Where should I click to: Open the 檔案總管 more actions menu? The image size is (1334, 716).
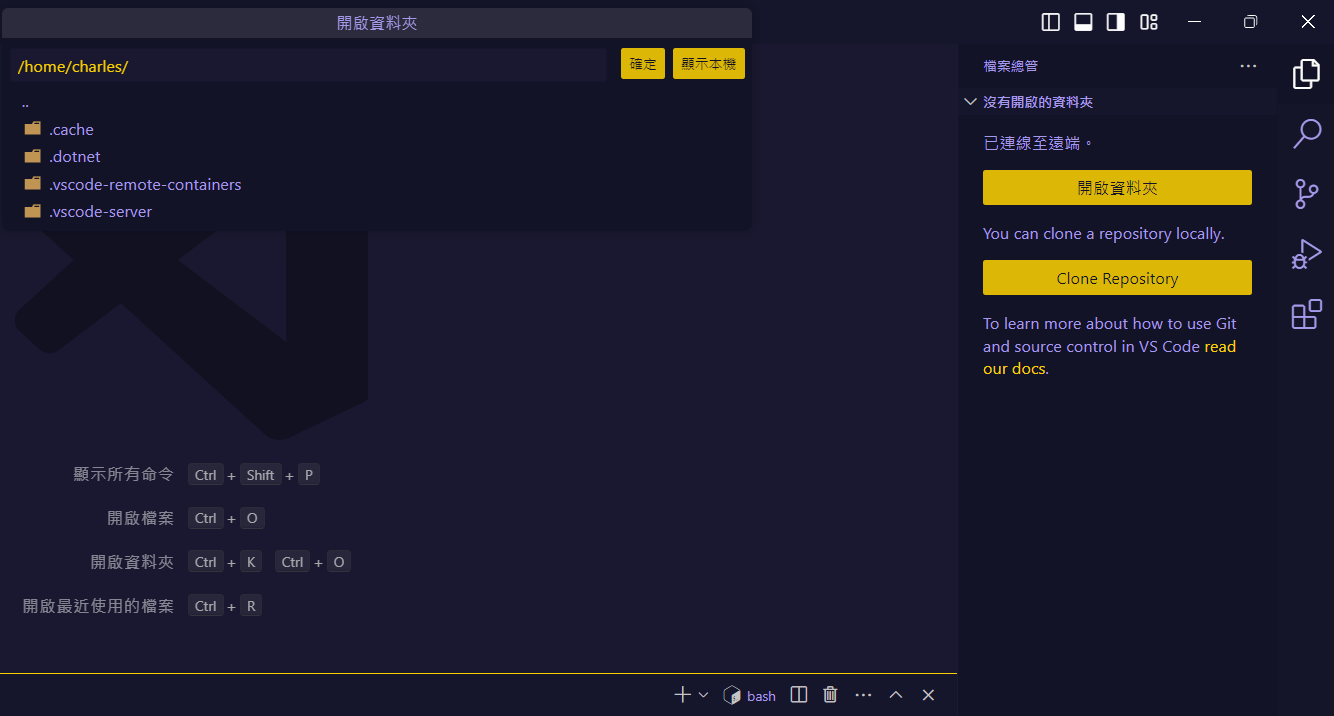pyautogui.click(x=1248, y=66)
